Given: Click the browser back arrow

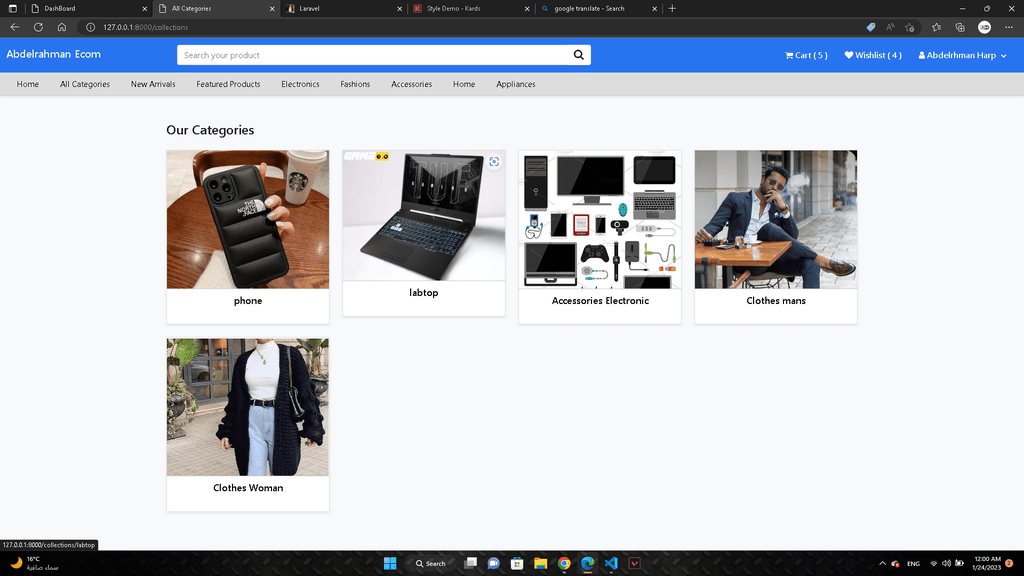Looking at the screenshot, I should tap(14, 27).
